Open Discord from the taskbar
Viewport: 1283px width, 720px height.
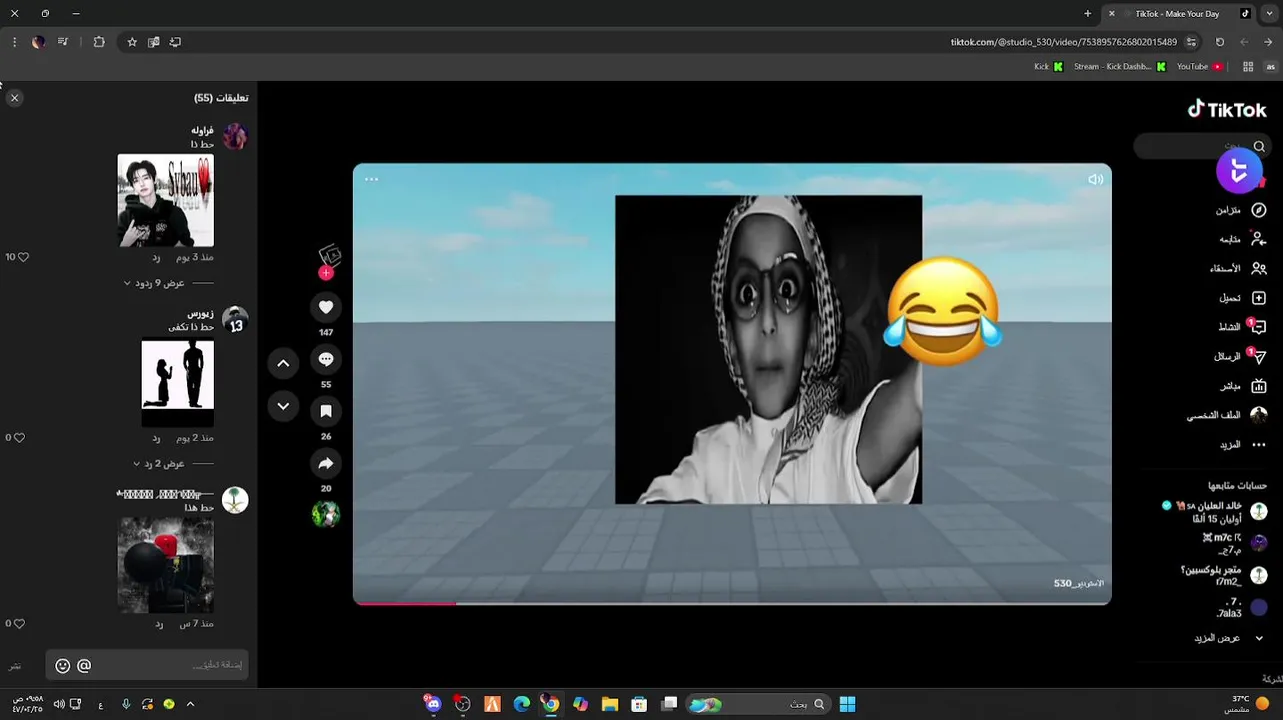tap(432, 704)
